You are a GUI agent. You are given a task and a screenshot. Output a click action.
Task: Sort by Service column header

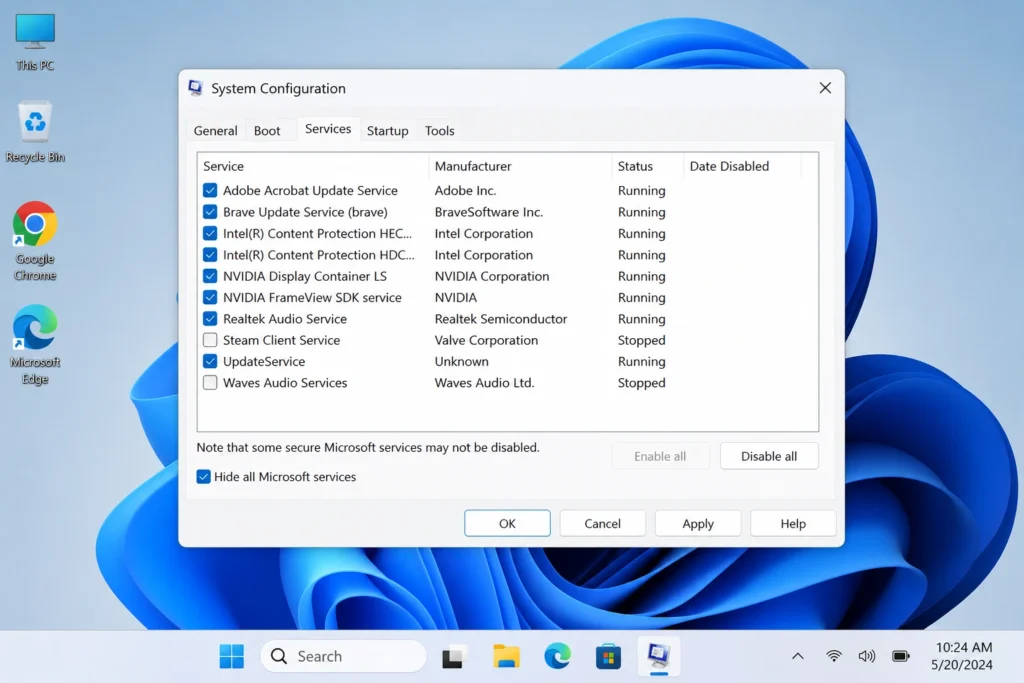point(313,166)
